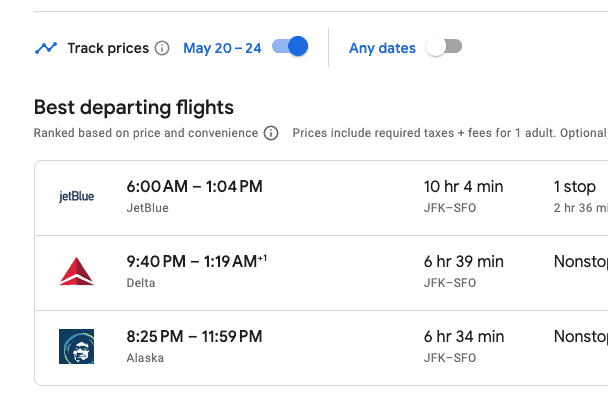
Task: Click the JetBlue airline logo
Action: 77,197
